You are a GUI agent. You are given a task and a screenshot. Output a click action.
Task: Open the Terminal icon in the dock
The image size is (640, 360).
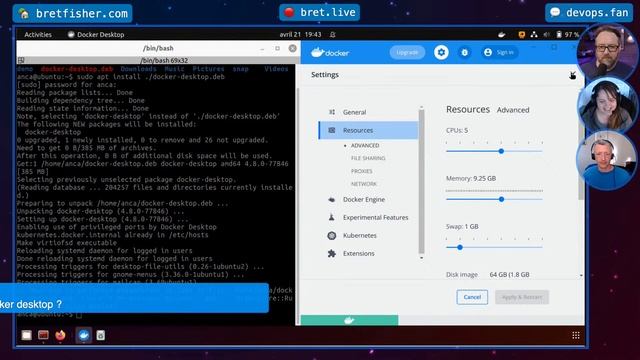pos(43,335)
